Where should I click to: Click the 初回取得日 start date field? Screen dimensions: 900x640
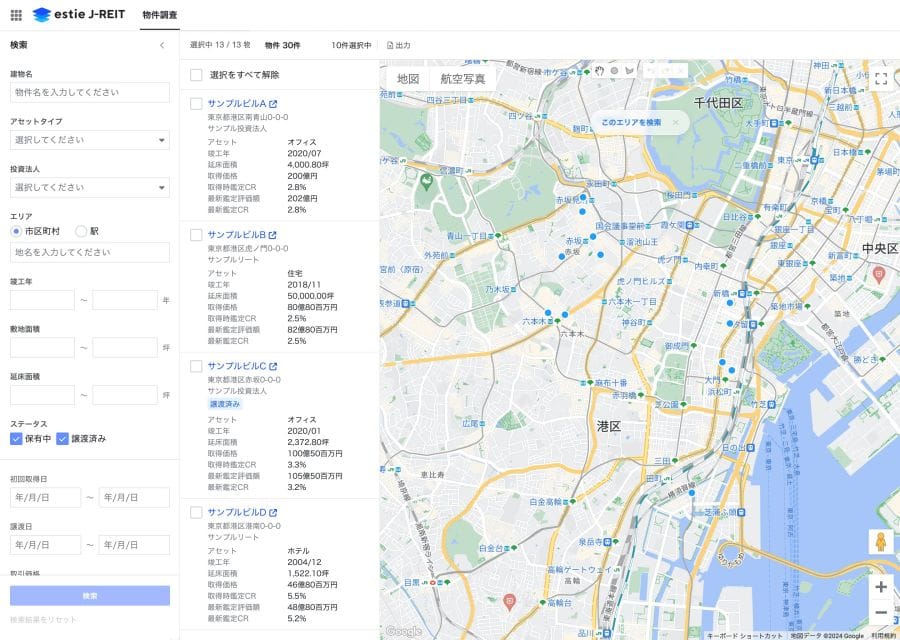45,498
